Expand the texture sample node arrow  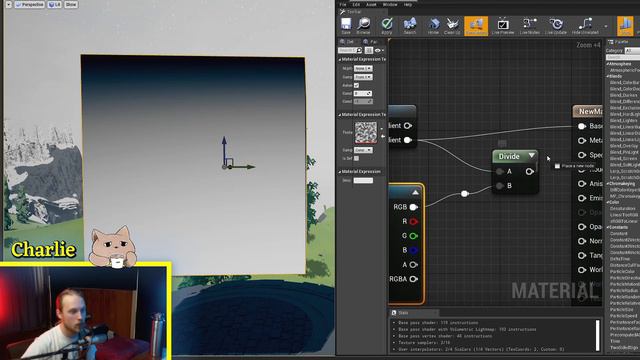[415, 193]
